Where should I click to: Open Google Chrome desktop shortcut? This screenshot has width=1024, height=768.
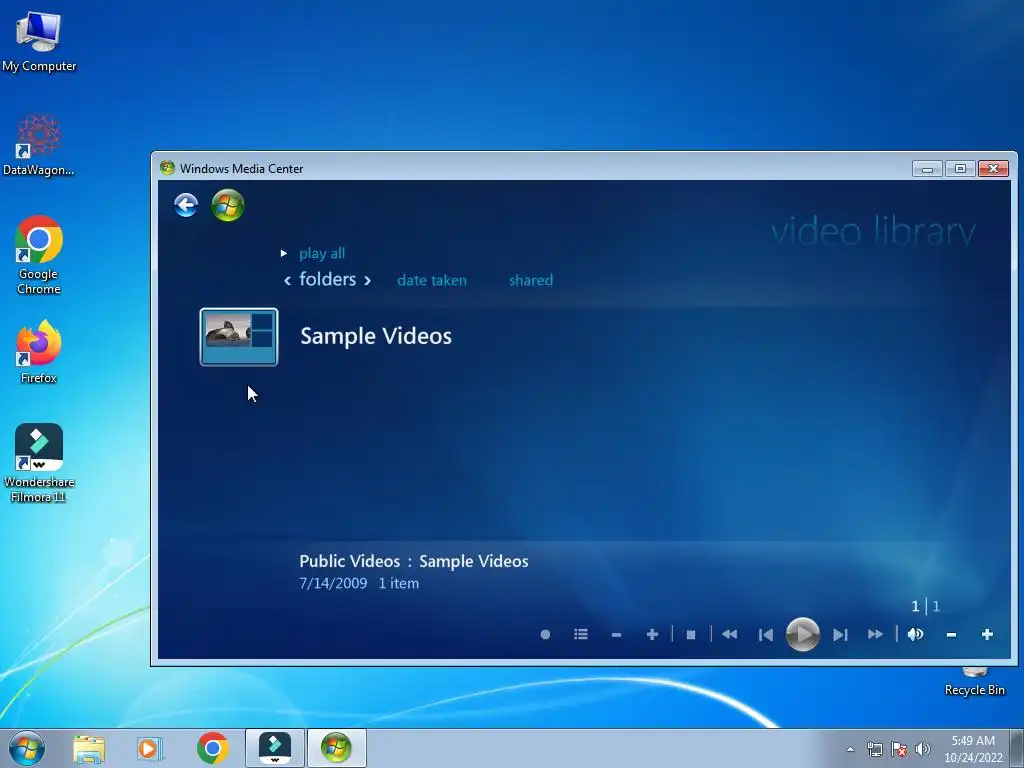pos(39,255)
